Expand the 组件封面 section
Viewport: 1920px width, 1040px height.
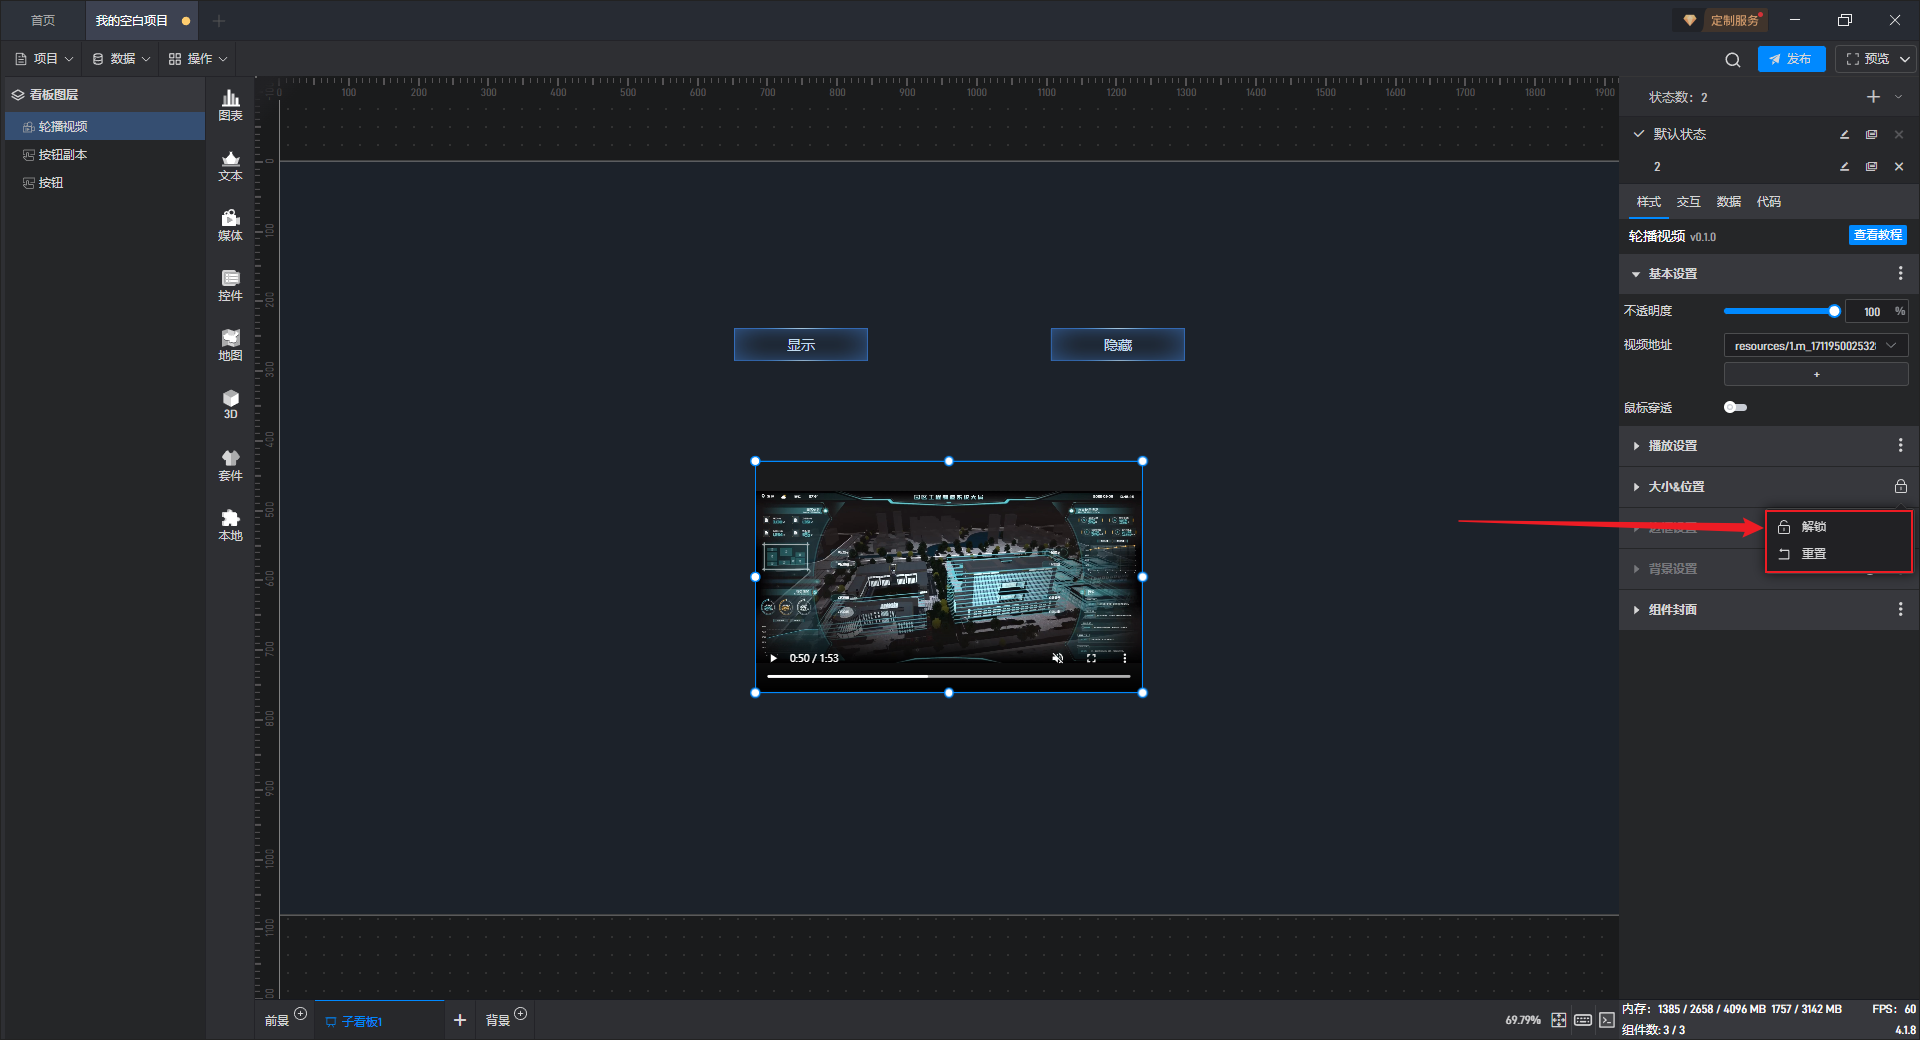coord(1636,610)
